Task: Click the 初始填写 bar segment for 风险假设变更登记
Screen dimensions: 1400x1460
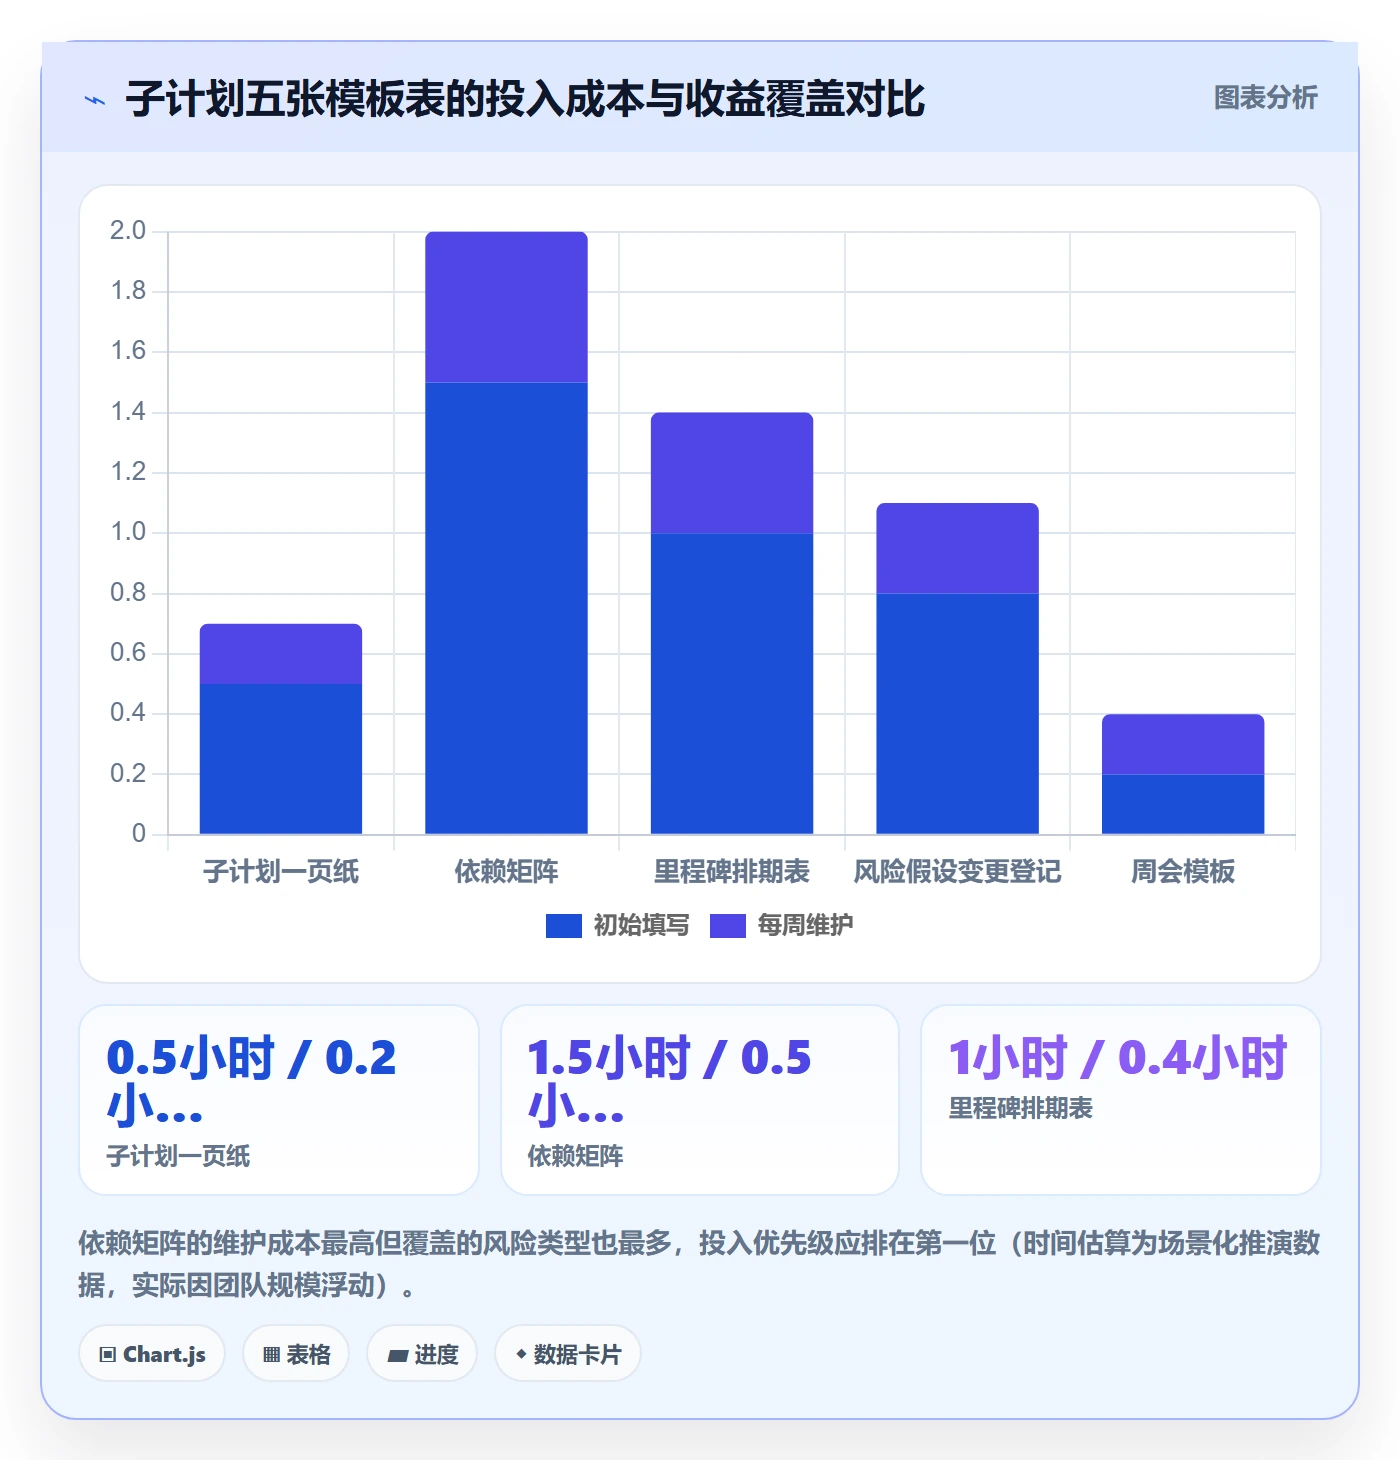Action: (x=958, y=714)
